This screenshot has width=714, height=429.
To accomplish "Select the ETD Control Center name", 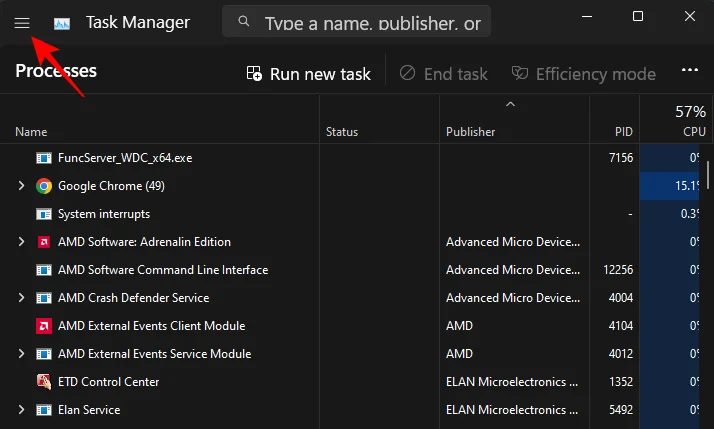I will 108,382.
